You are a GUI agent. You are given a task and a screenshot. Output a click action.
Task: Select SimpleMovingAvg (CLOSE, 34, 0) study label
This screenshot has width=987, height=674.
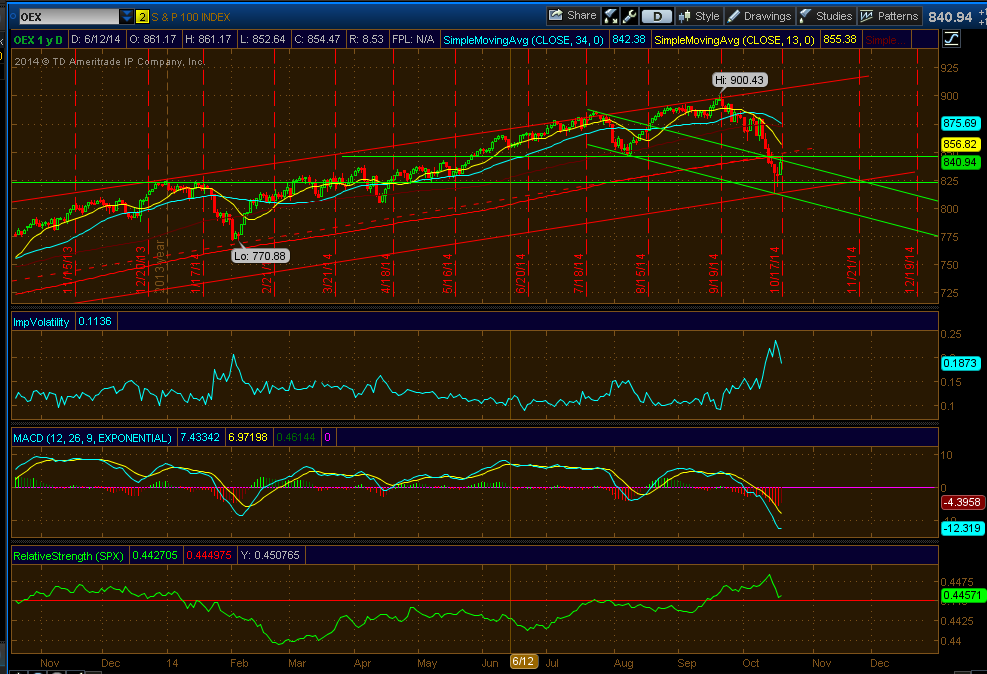[x=523, y=40]
